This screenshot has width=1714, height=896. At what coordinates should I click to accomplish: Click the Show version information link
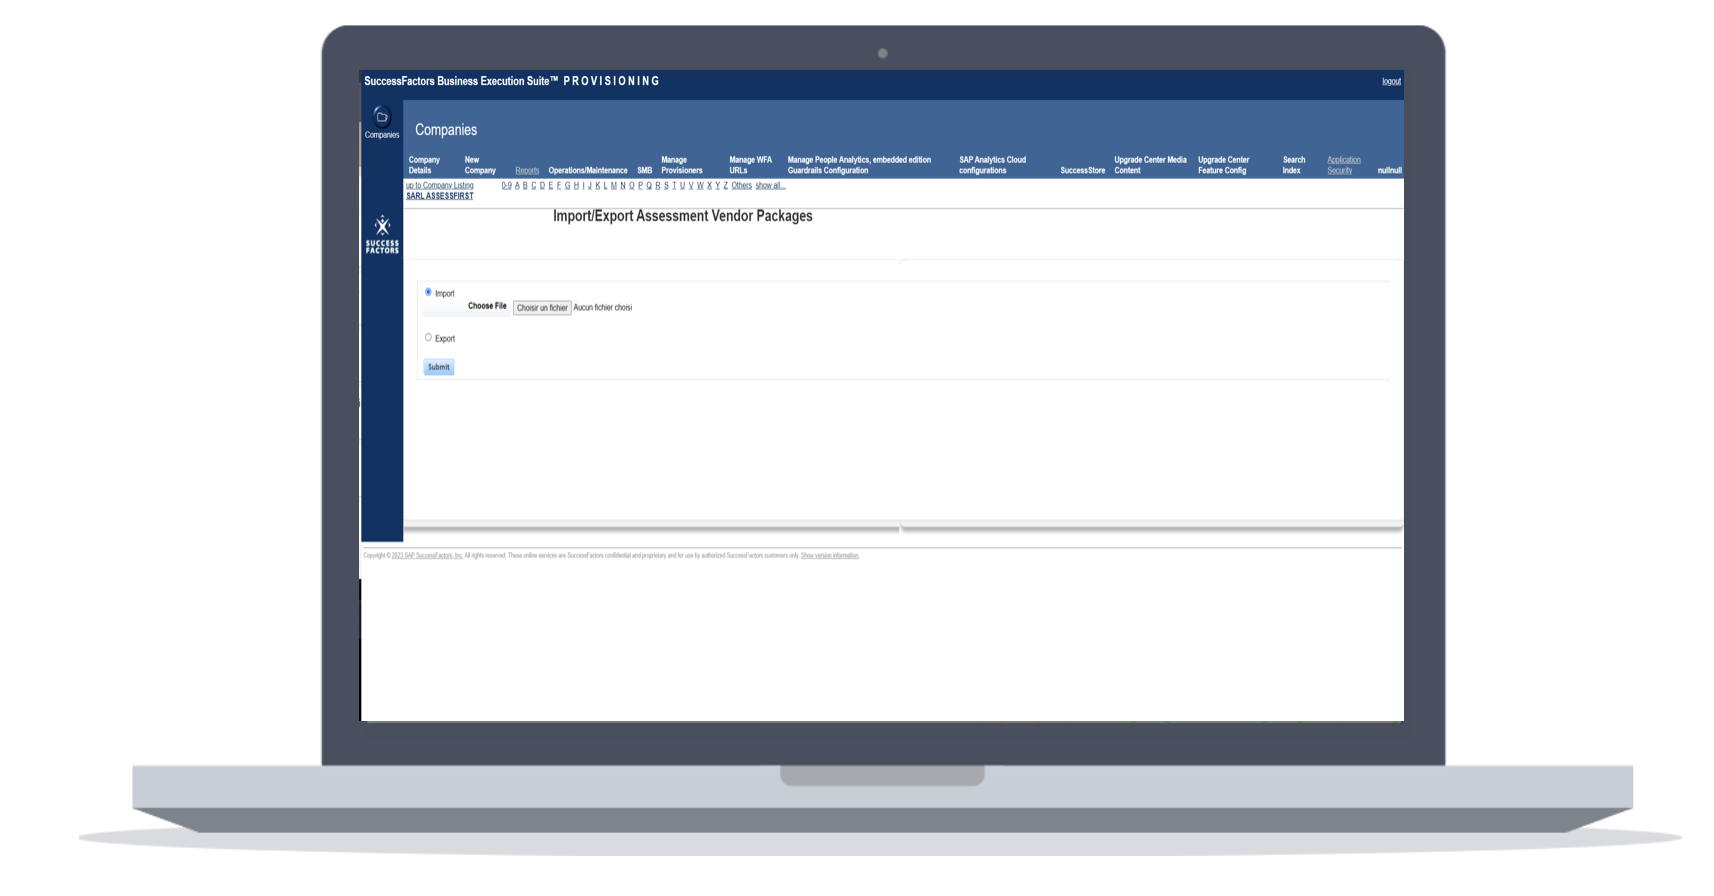[x=829, y=556]
